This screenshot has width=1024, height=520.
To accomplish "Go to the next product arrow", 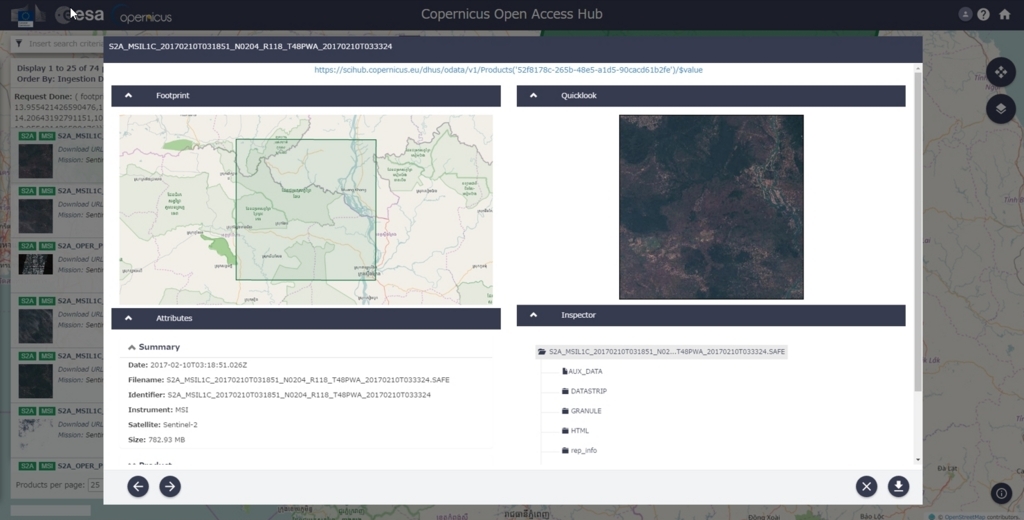I will 170,486.
